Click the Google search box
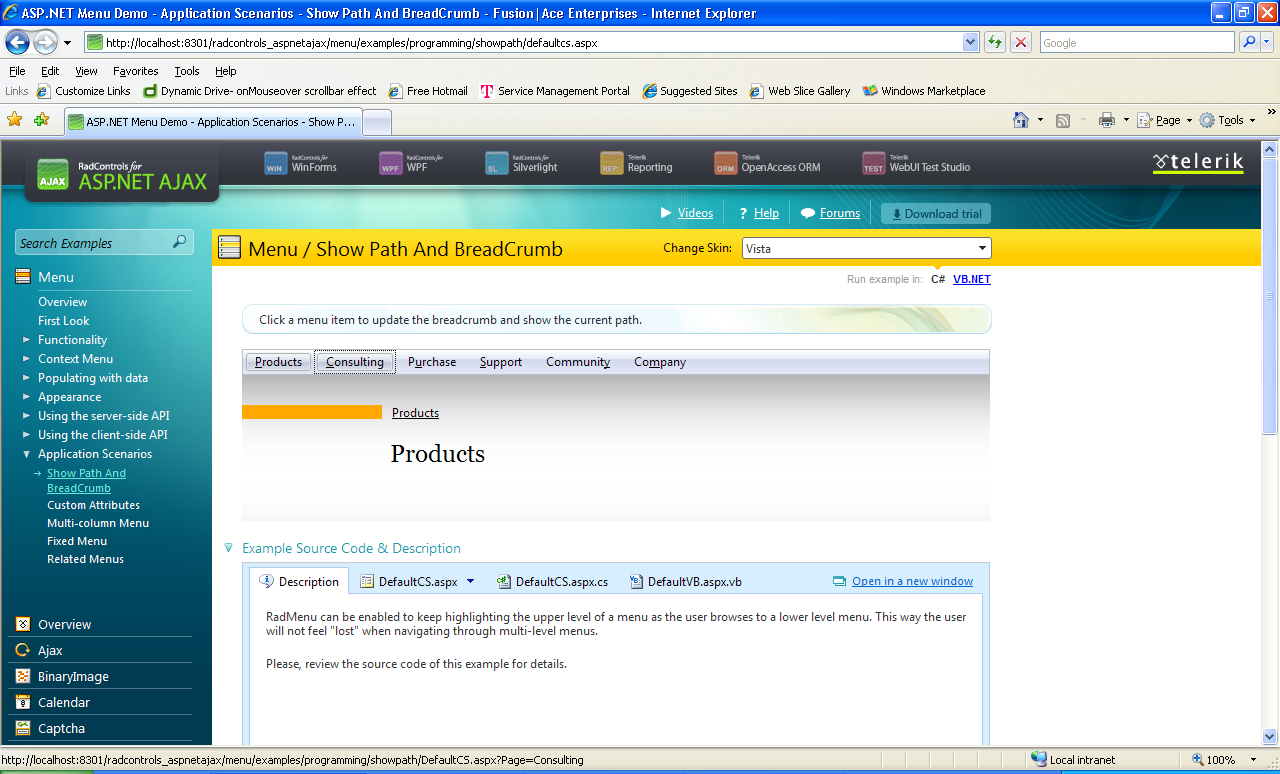The height and width of the screenshot is (774, 1280). click(x=1137, y=42)
